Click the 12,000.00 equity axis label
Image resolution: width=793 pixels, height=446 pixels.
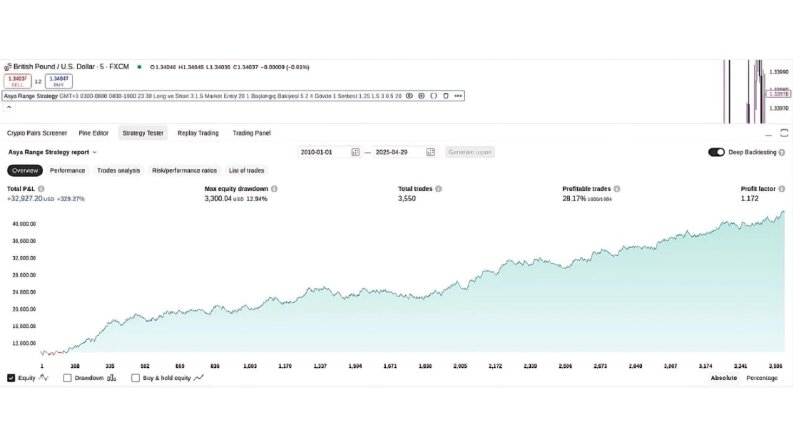(24, 343)
